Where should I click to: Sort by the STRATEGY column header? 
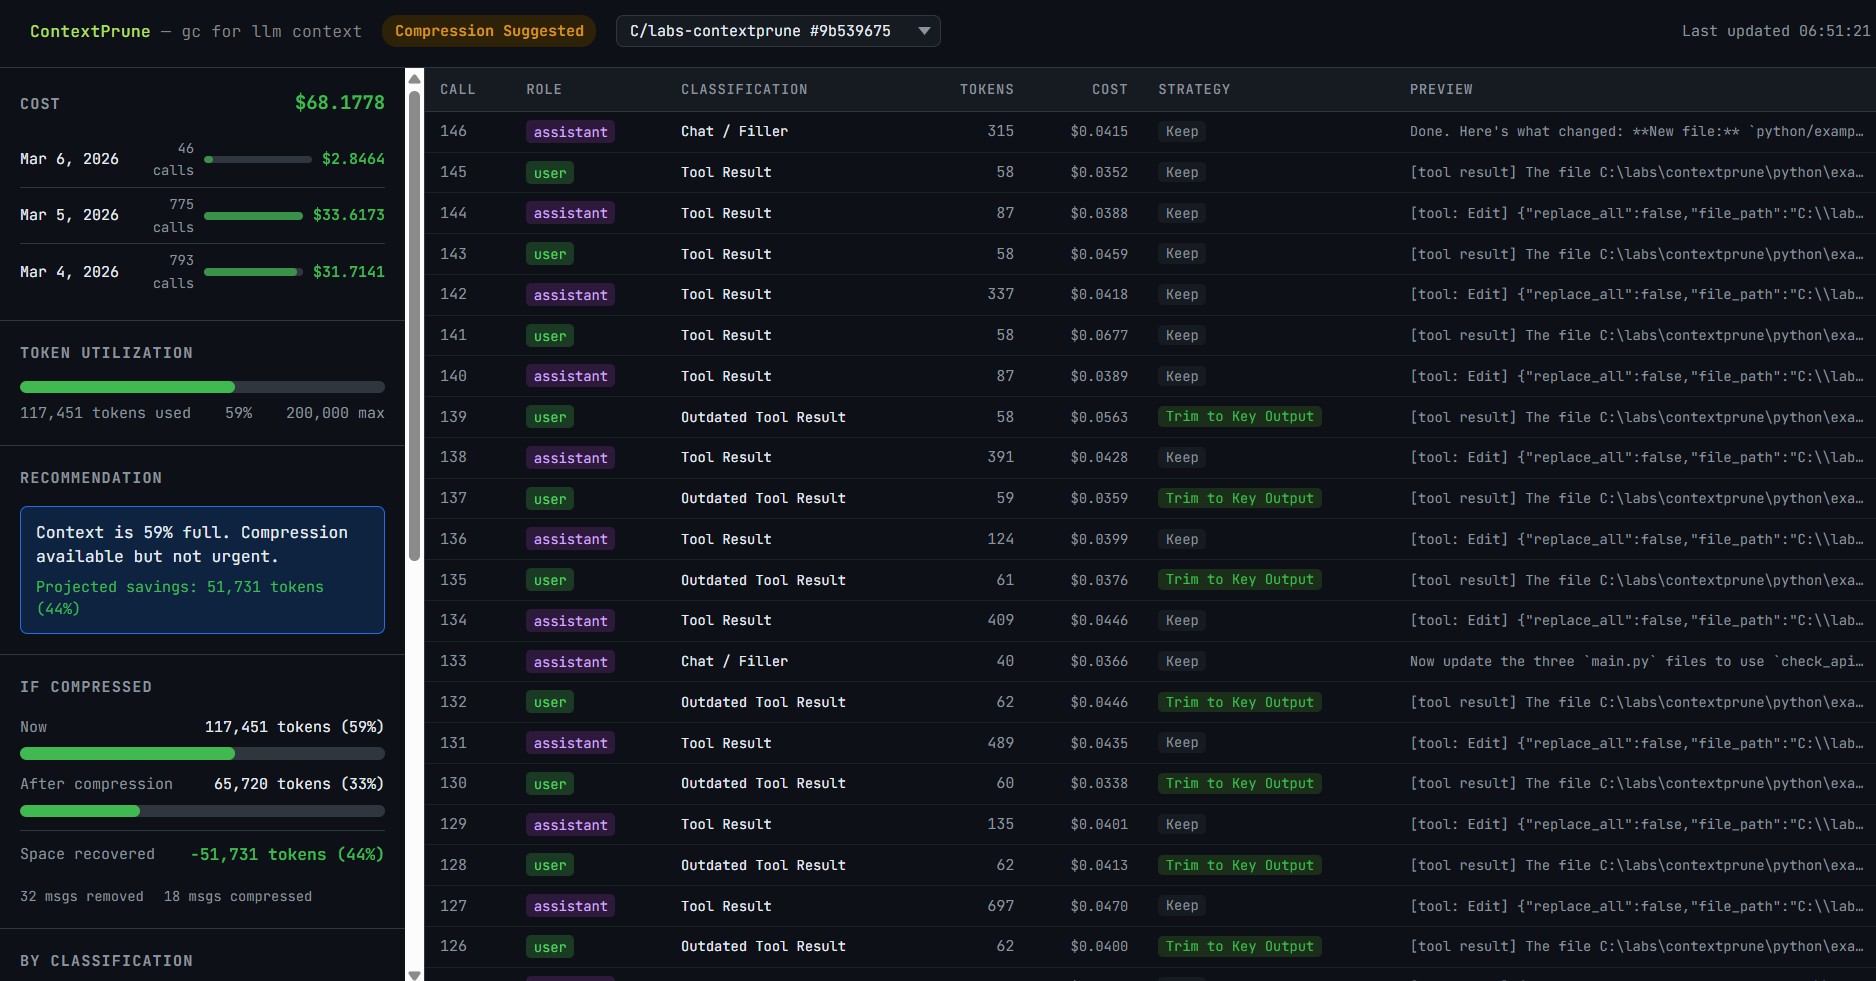click(1194, 89)
